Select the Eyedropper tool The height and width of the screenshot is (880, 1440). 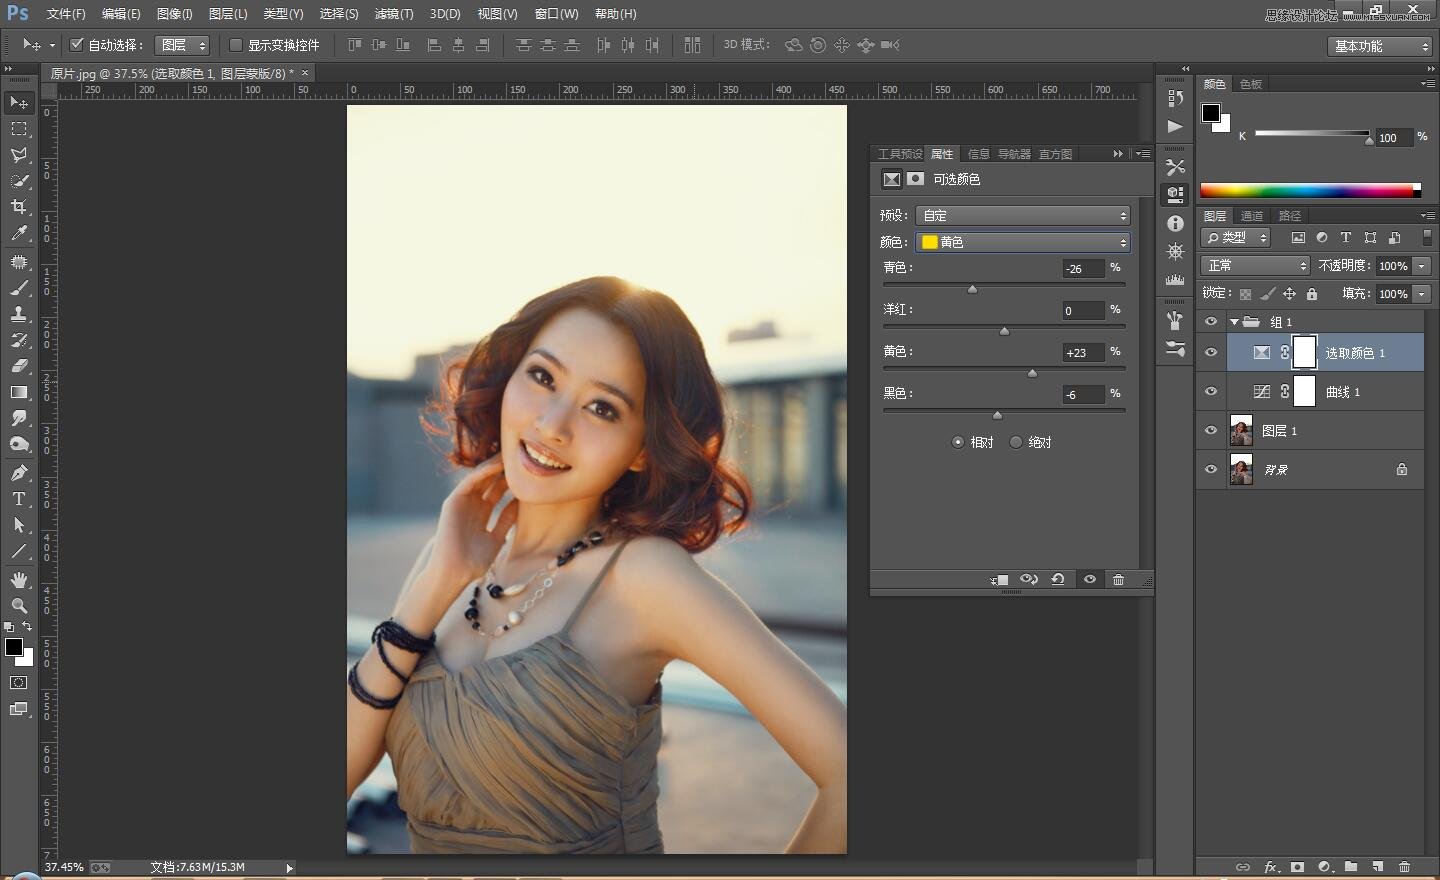click(19, 234)
